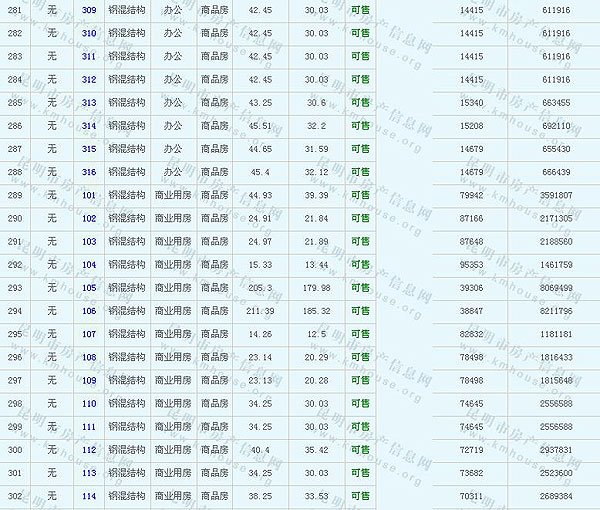Open room 112 link
This screenshot has width=600, height=510.
89,450
